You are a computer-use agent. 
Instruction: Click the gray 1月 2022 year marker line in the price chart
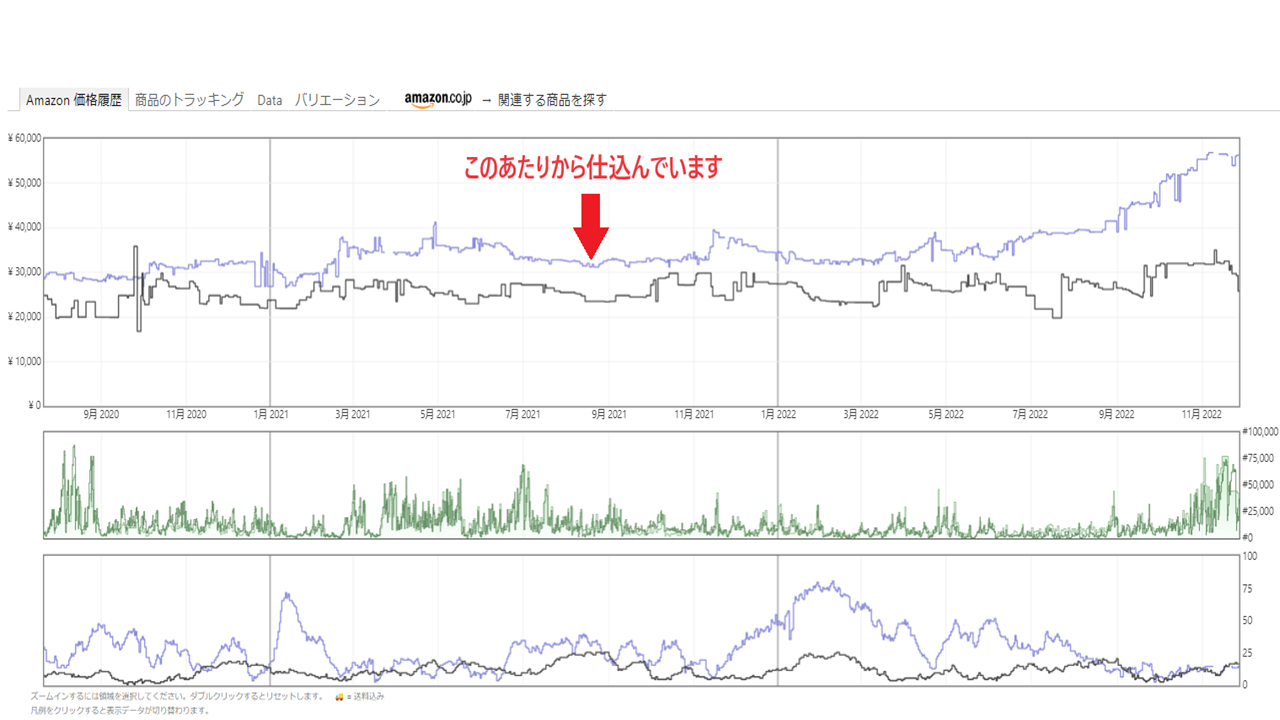pyautogui.click(x=778, y=272)
